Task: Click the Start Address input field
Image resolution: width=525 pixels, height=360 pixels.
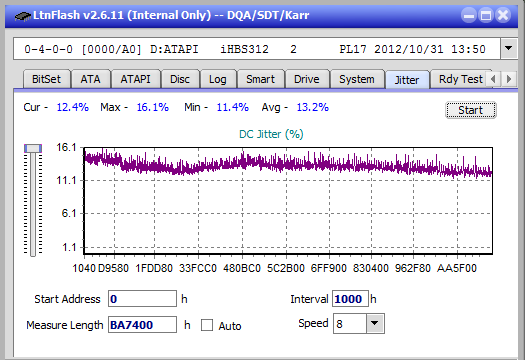Action: 142,299
